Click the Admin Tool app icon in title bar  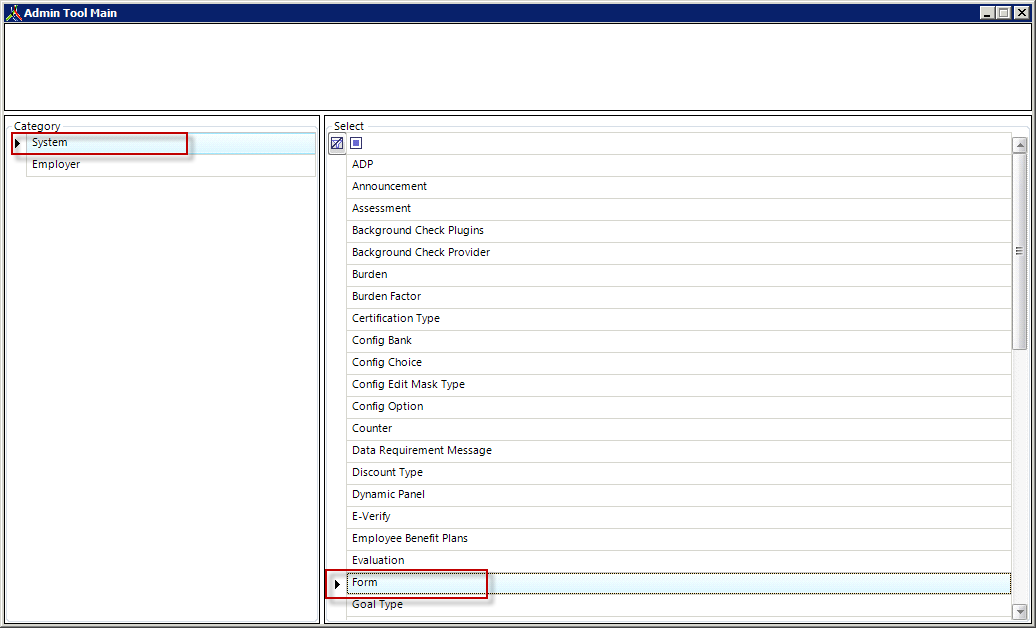coord(13,13)
